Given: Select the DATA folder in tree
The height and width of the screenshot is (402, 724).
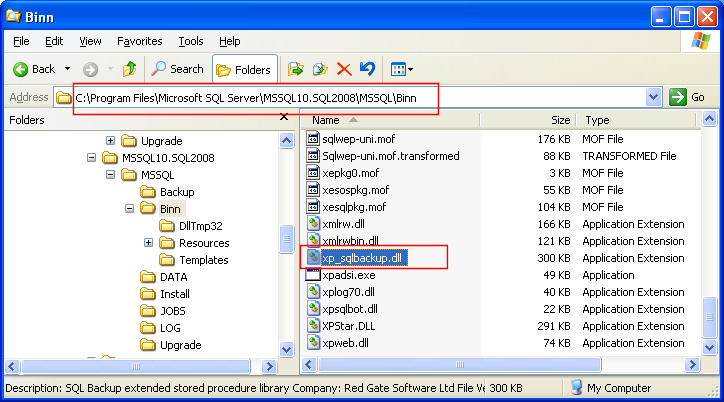Looking at the screenshot, I should pyautogui.click(x=173, y=277).
